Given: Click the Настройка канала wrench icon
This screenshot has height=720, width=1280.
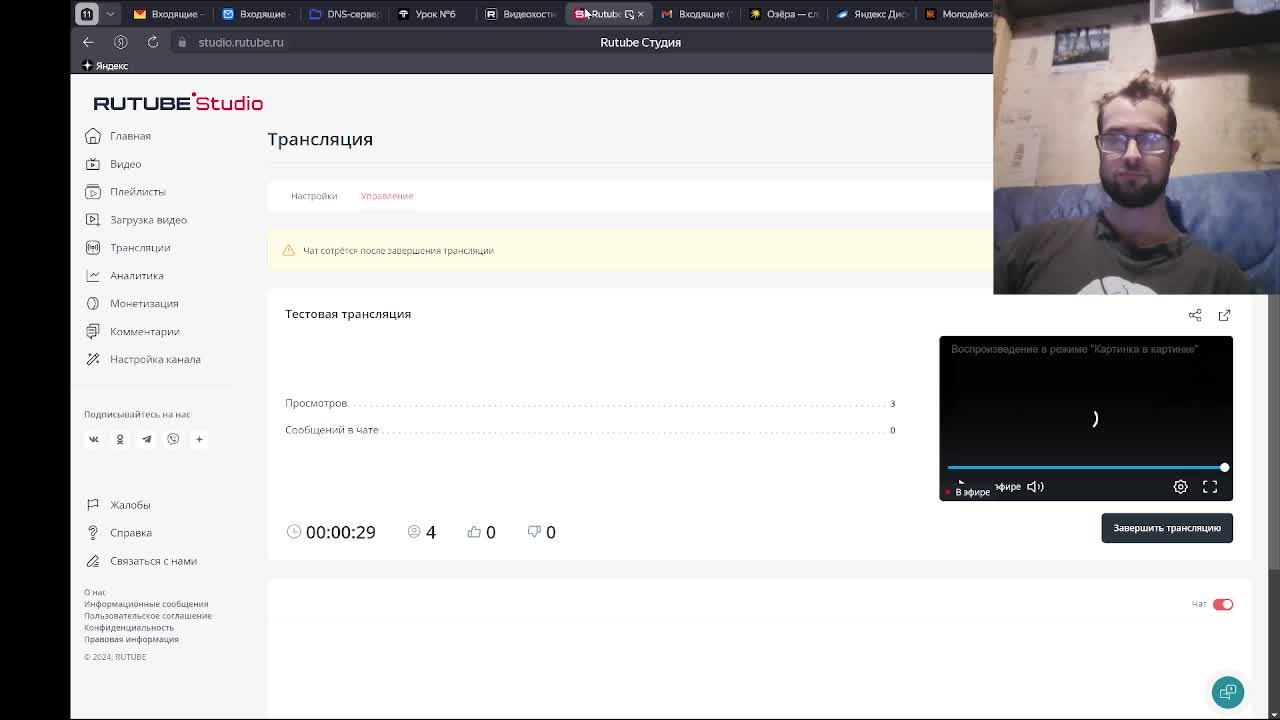Looking at the screenshot, I should pos(93,360).
